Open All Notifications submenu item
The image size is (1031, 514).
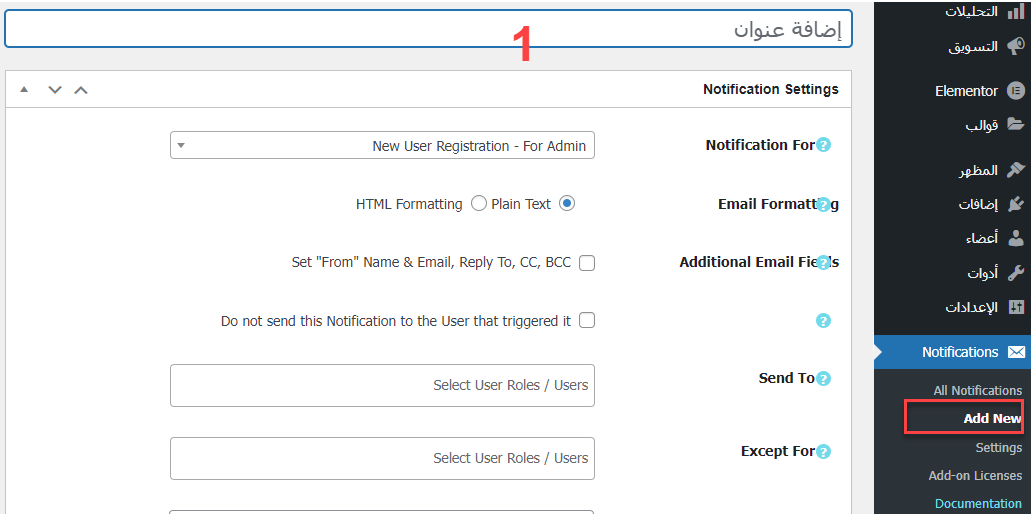pos(977,390)
